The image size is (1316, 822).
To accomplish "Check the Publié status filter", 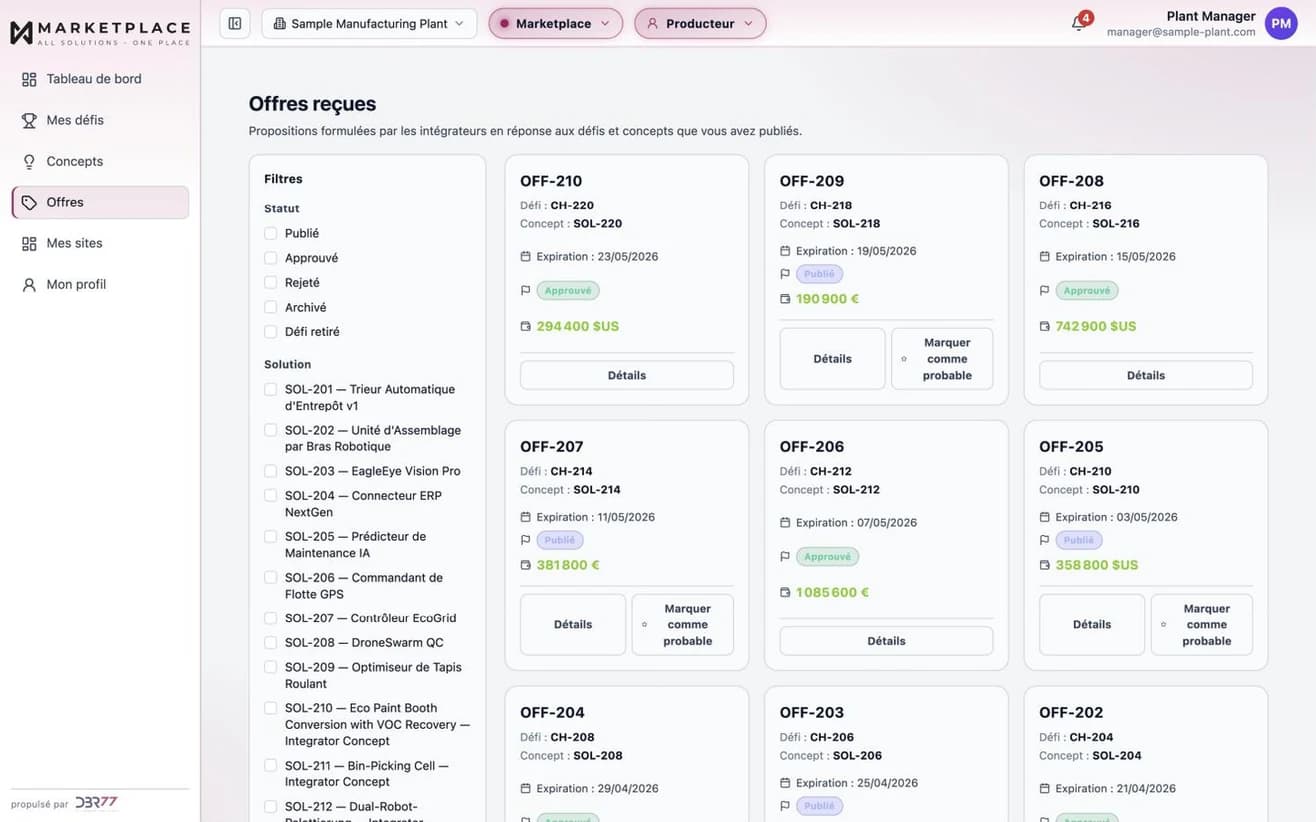I will point(270,233).
